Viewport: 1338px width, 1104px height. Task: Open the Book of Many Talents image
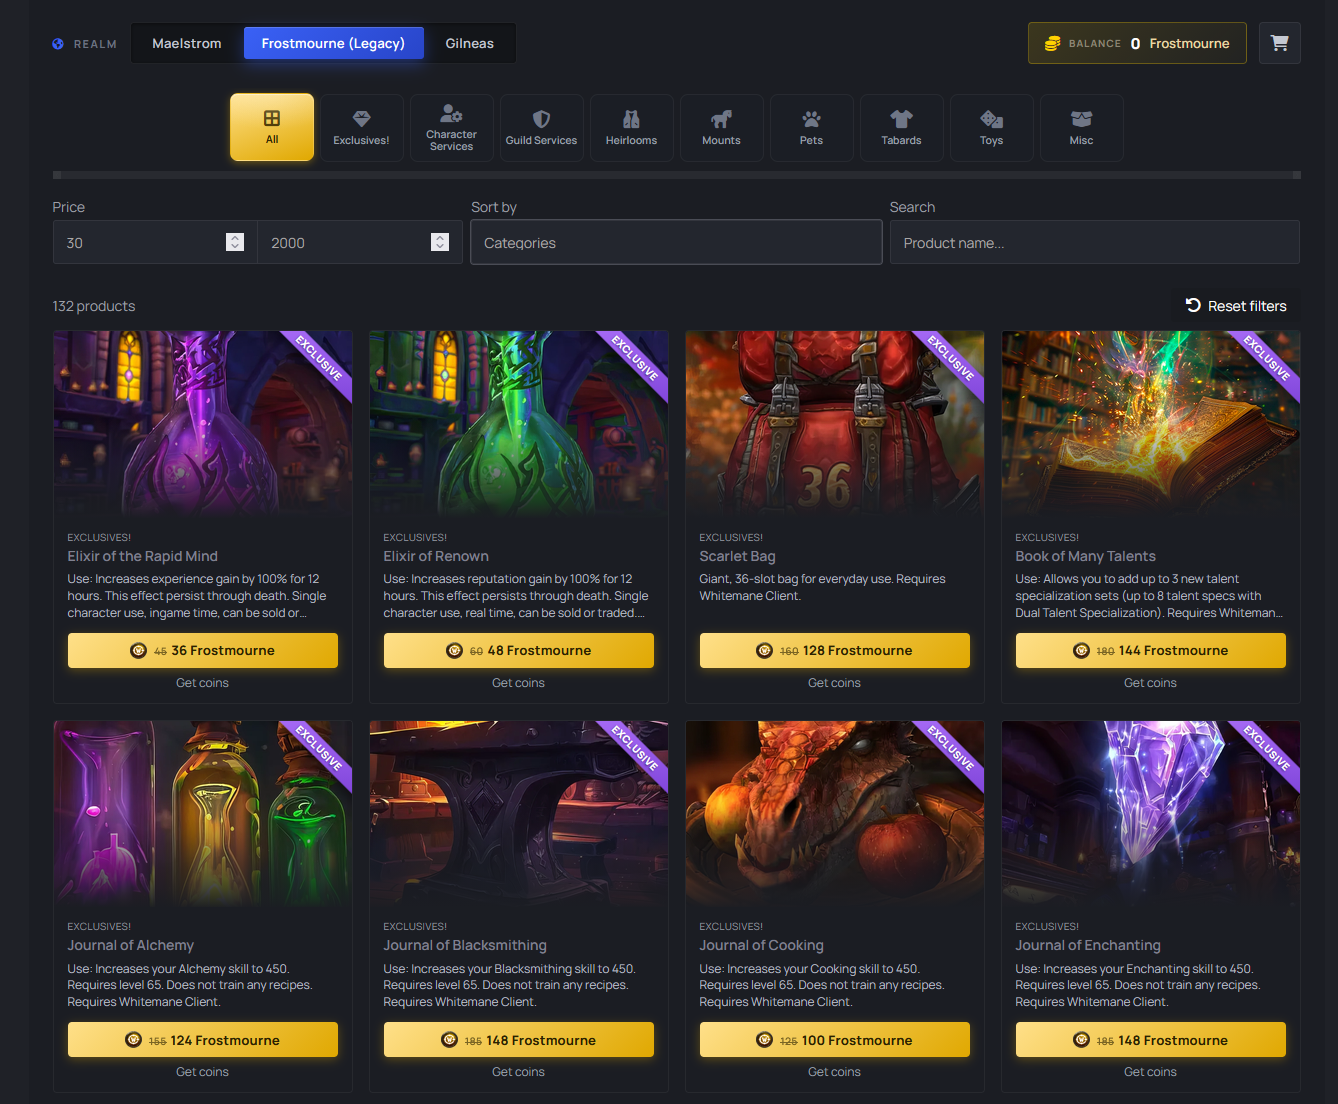pos(1151,423)
